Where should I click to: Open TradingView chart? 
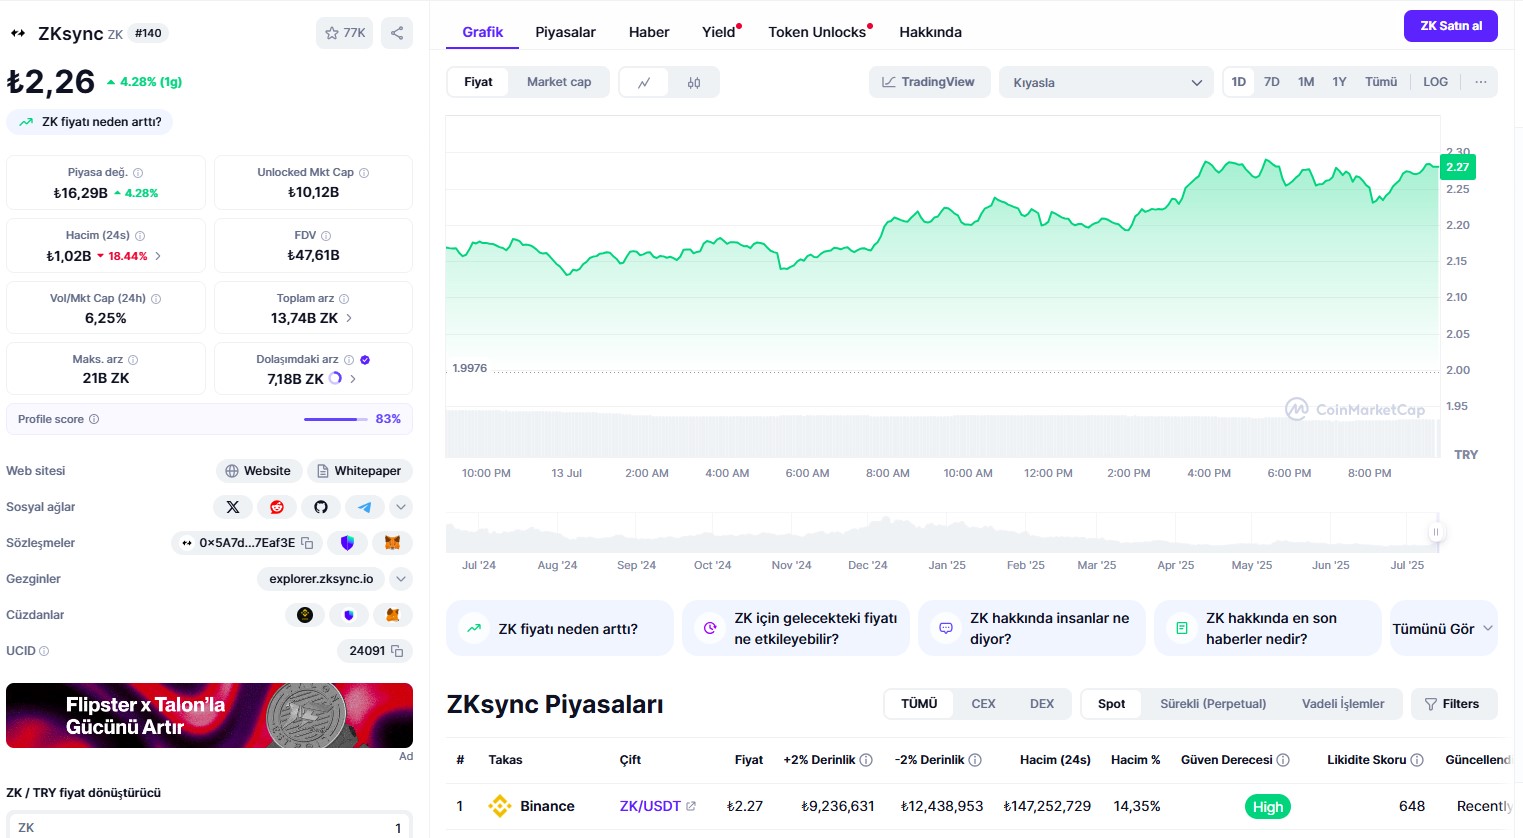pos(929,82)
